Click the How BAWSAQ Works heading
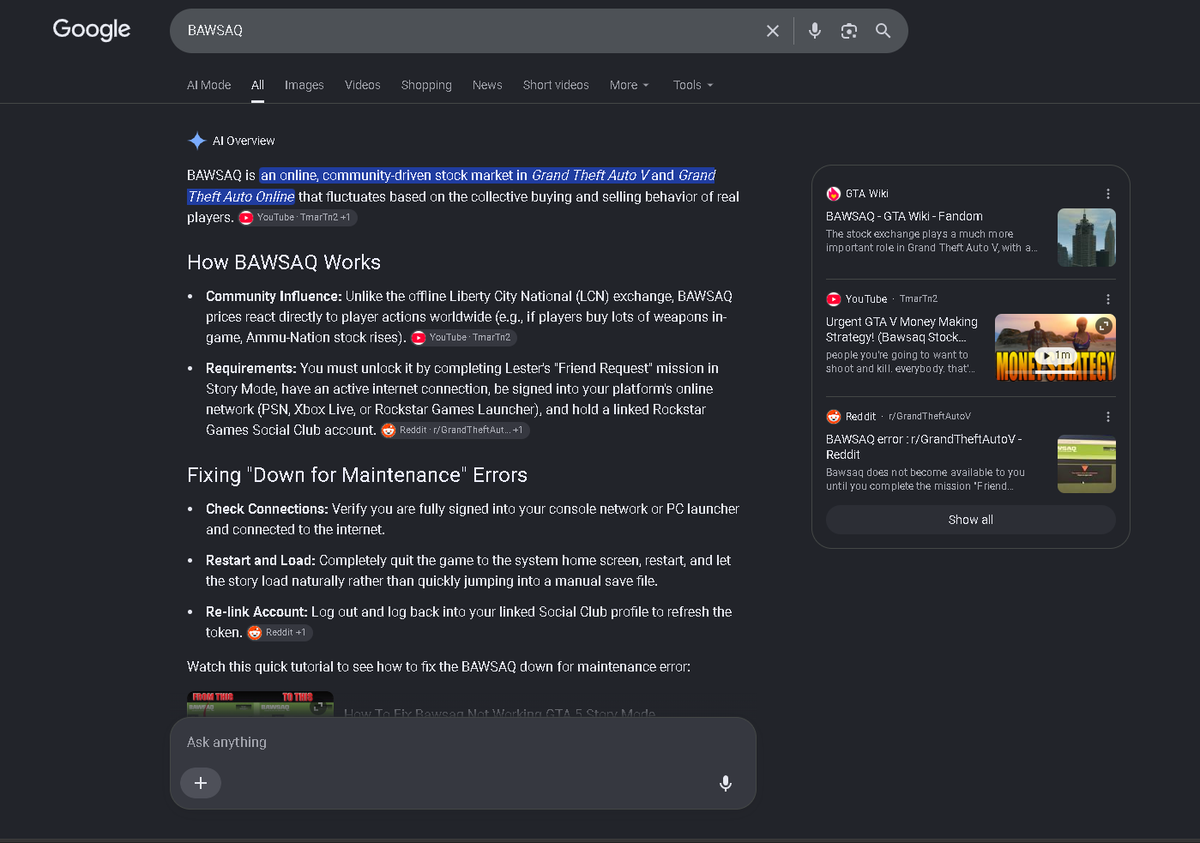This screenshot has height=843, width=1200. pyautogui.click(x=284, y=263)
